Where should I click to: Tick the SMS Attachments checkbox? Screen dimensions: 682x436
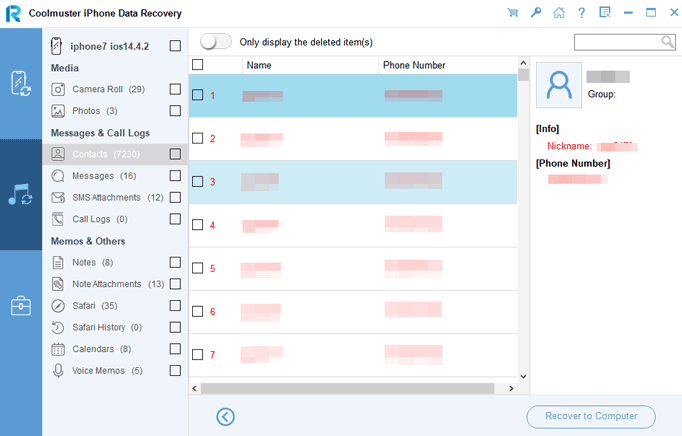click(x=175, y=197)
